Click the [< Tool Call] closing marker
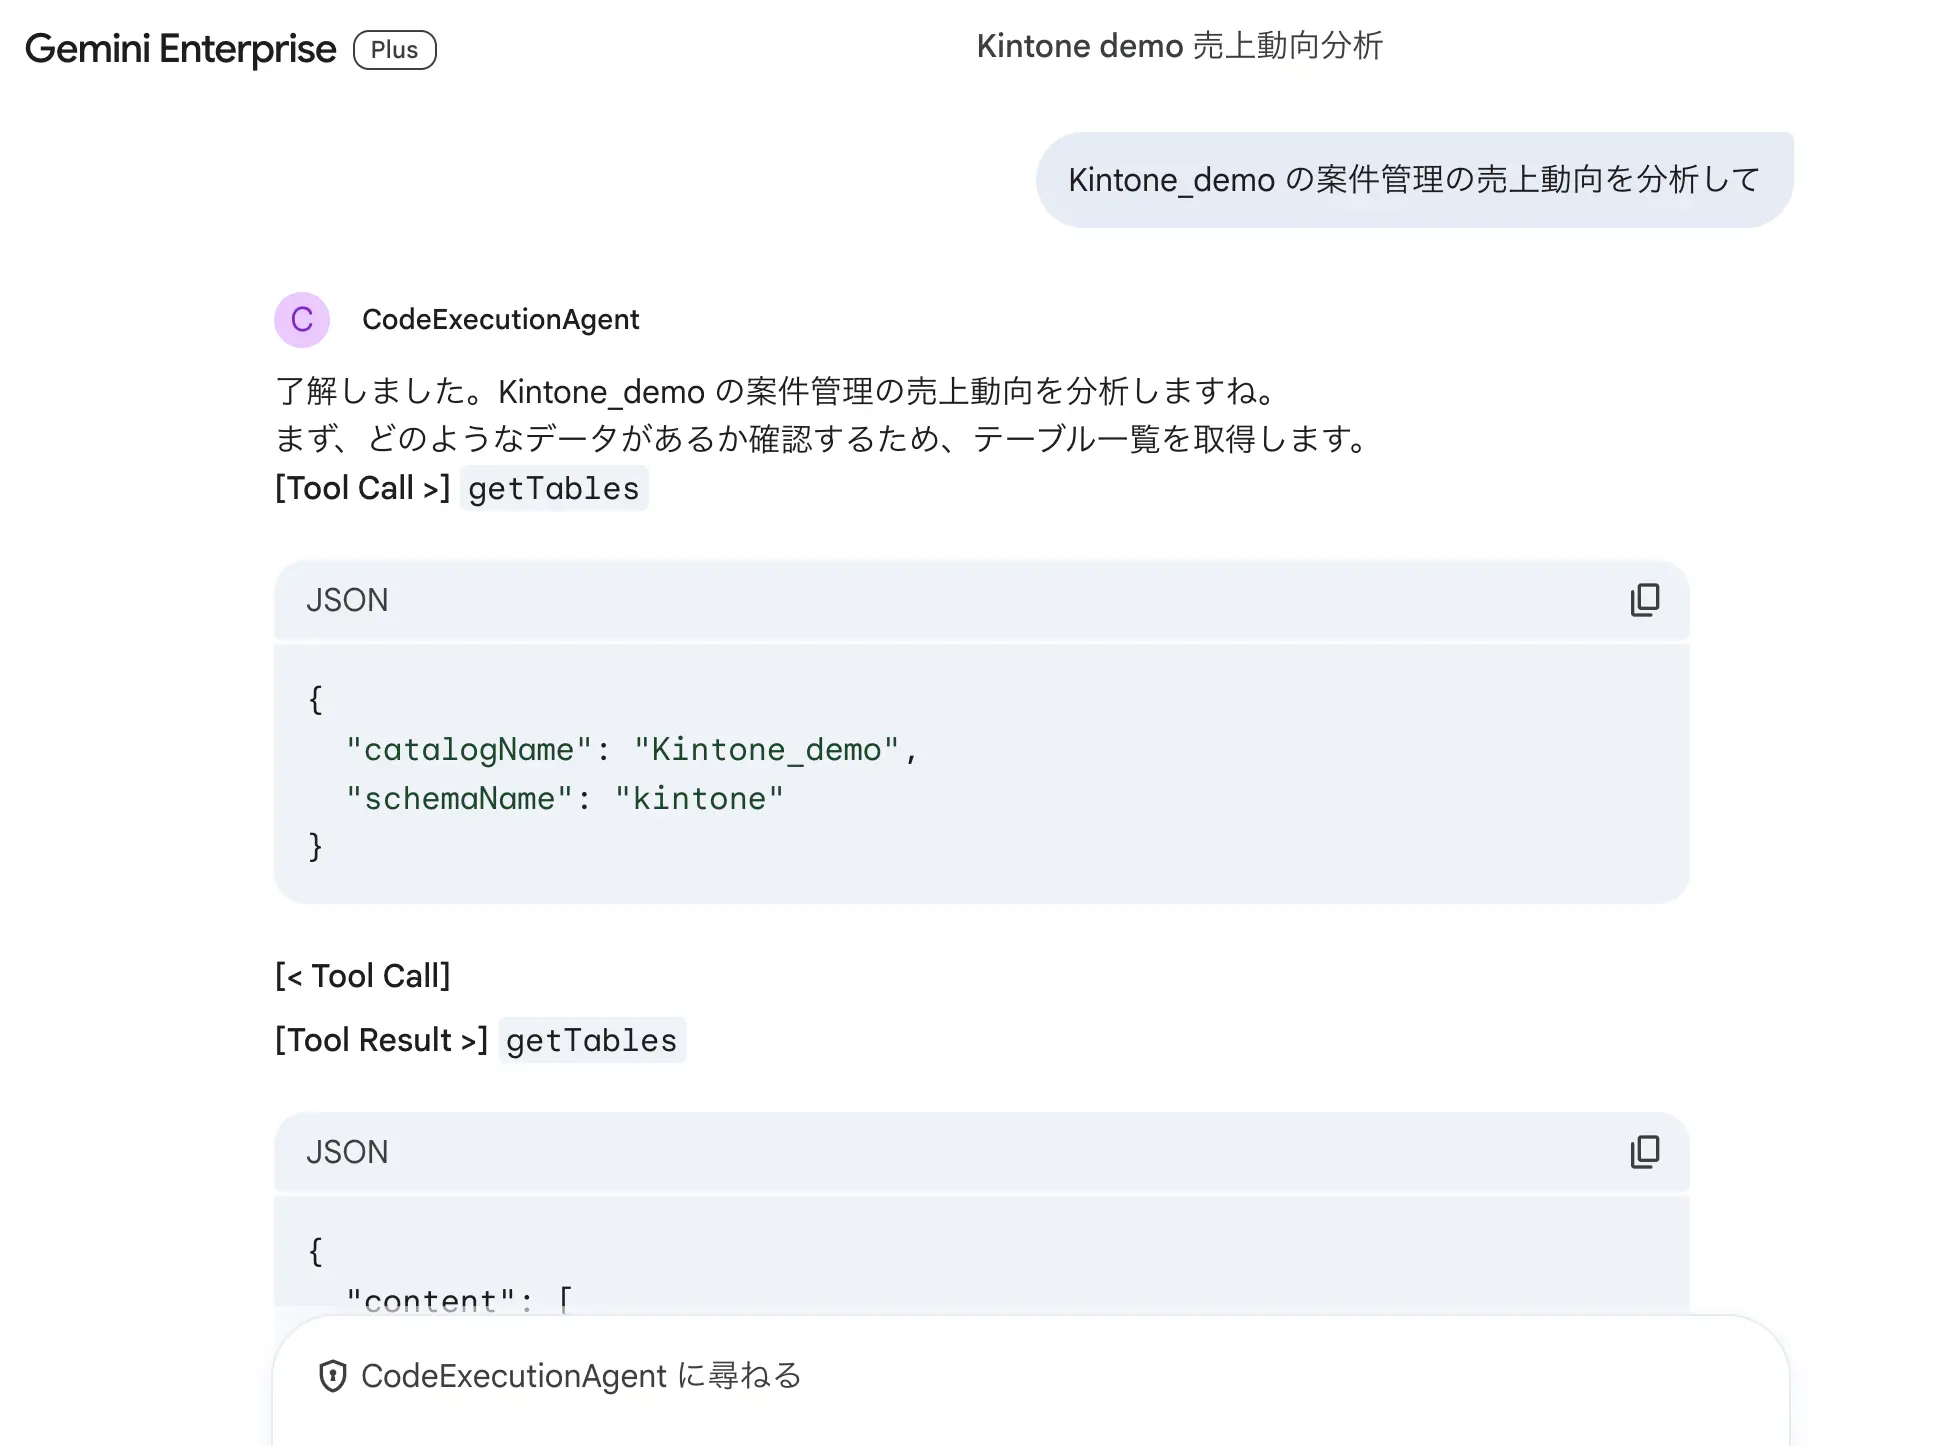The width and height of the screenshot is (1944, 1446). click(363, 975)
